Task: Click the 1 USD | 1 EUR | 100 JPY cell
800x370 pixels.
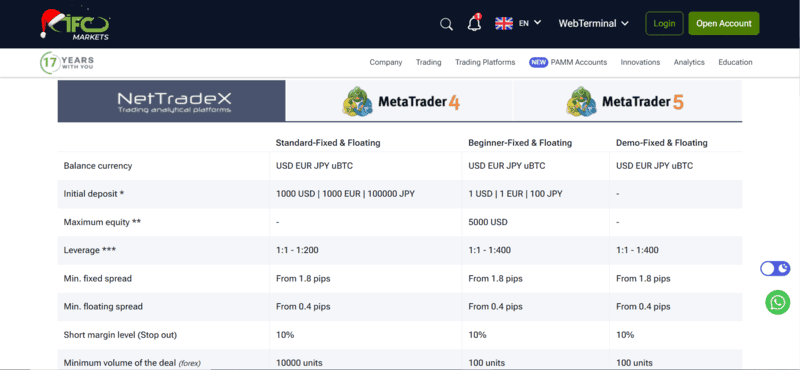Action: pos(515,194)
